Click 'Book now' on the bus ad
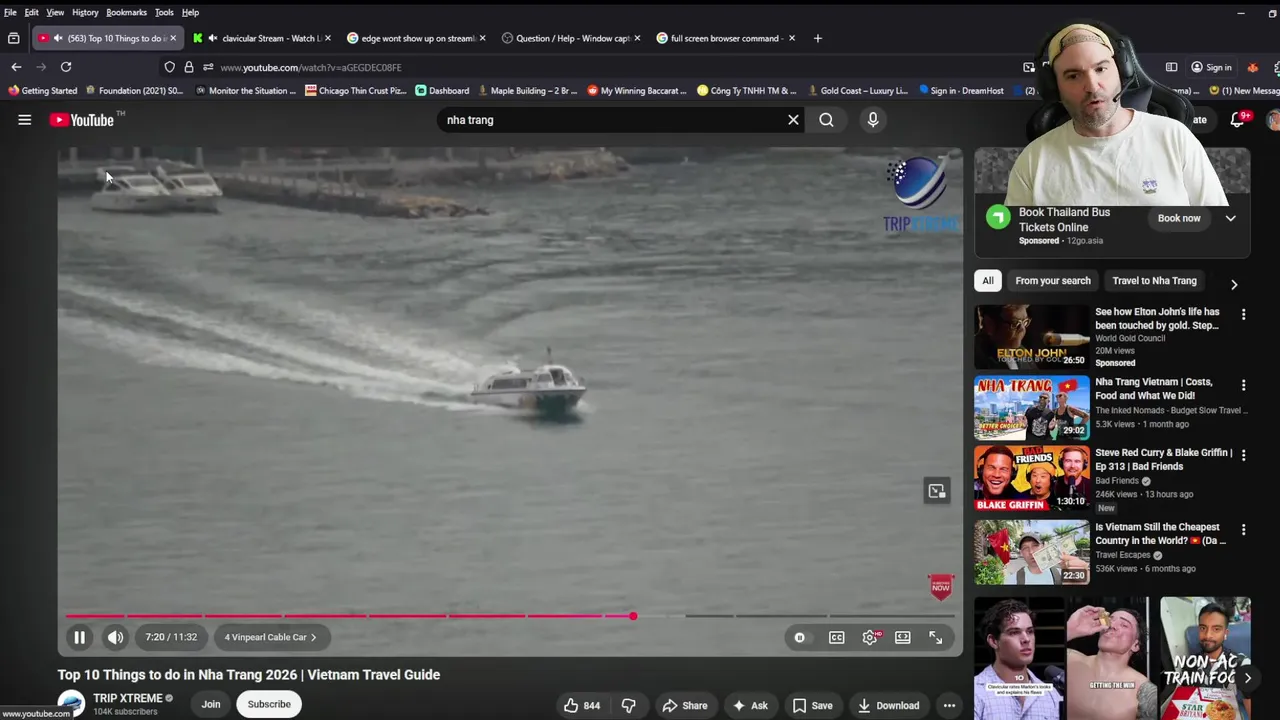 1179,218
